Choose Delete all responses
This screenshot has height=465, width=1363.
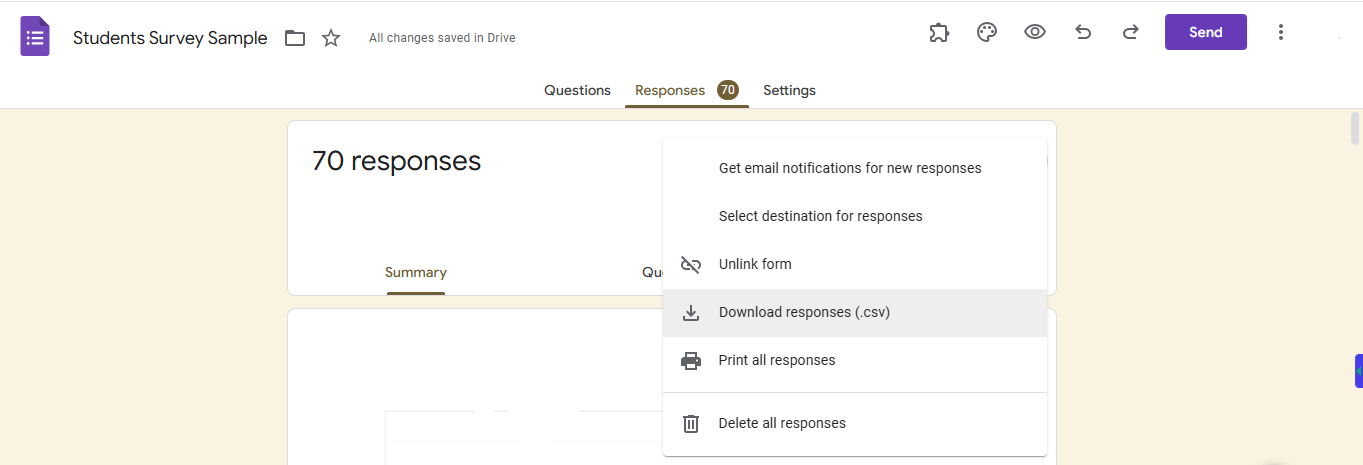782,423
